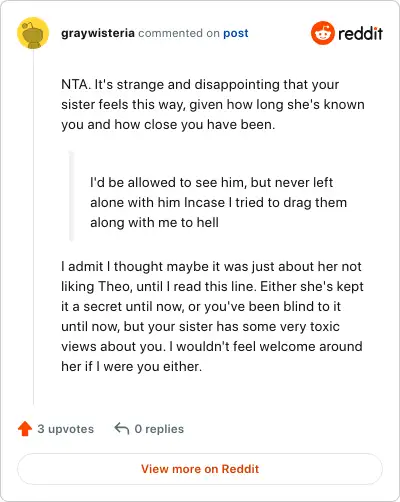
Task: Click the '3 upvotes' count label
Action: [x=66, y=429]
